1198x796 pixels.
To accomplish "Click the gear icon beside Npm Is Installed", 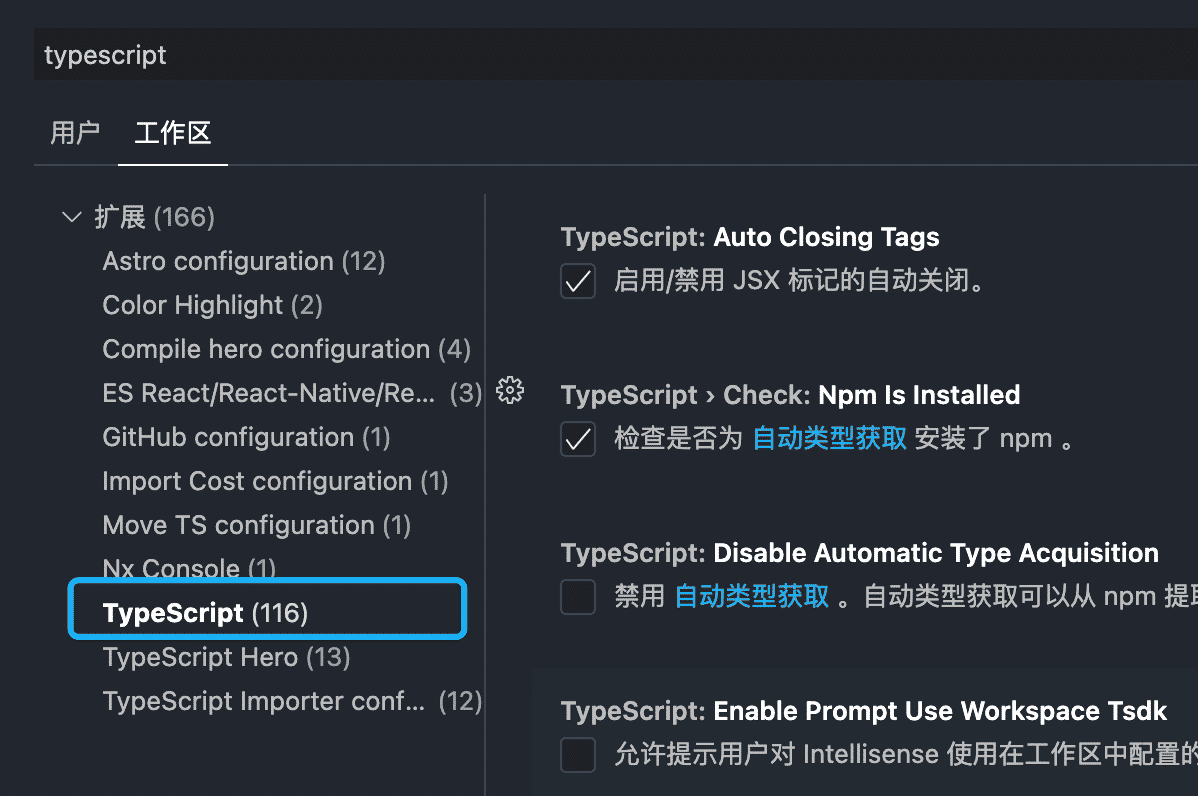I will click(510, 391).
